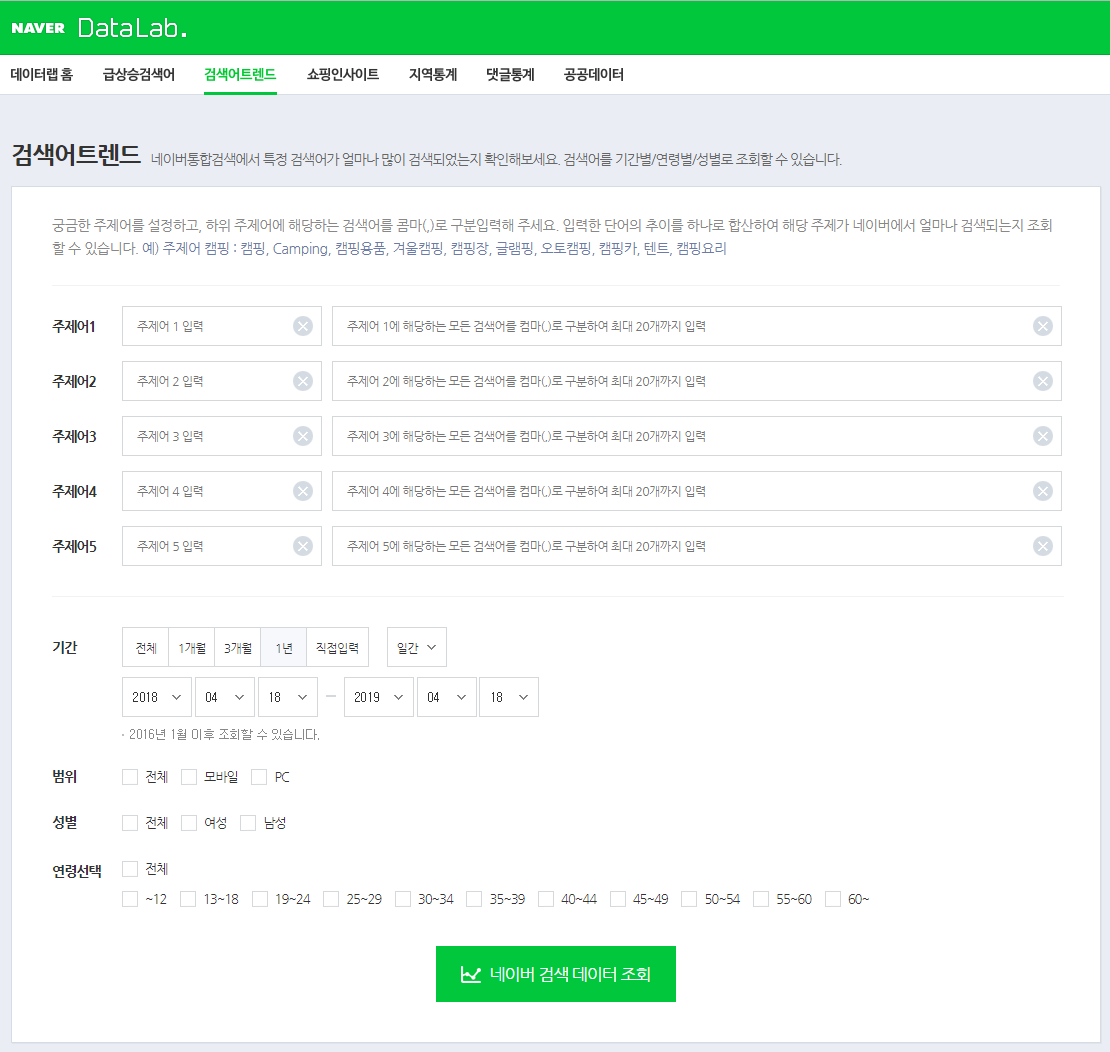The image size is (1110, 1052).
Task: Tick the 25~29 age group checkbox
Action: tap(331, 899)
